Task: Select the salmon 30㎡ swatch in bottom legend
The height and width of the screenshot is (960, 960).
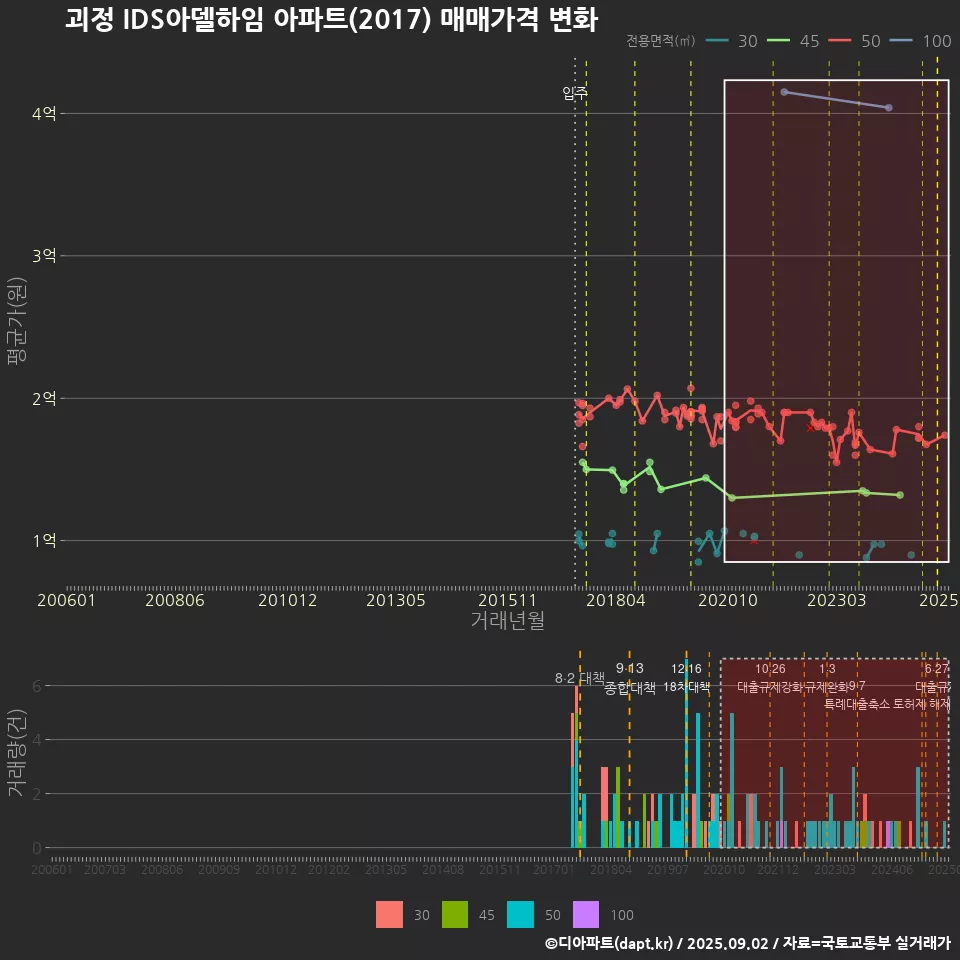Action: coord(389,915)
